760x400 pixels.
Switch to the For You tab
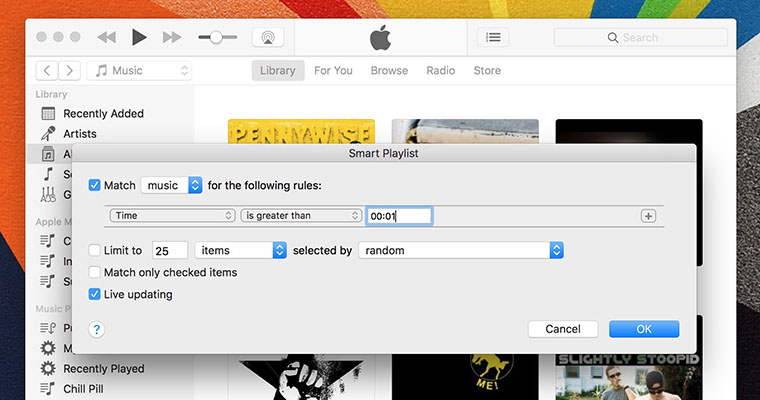click(333, 71)
